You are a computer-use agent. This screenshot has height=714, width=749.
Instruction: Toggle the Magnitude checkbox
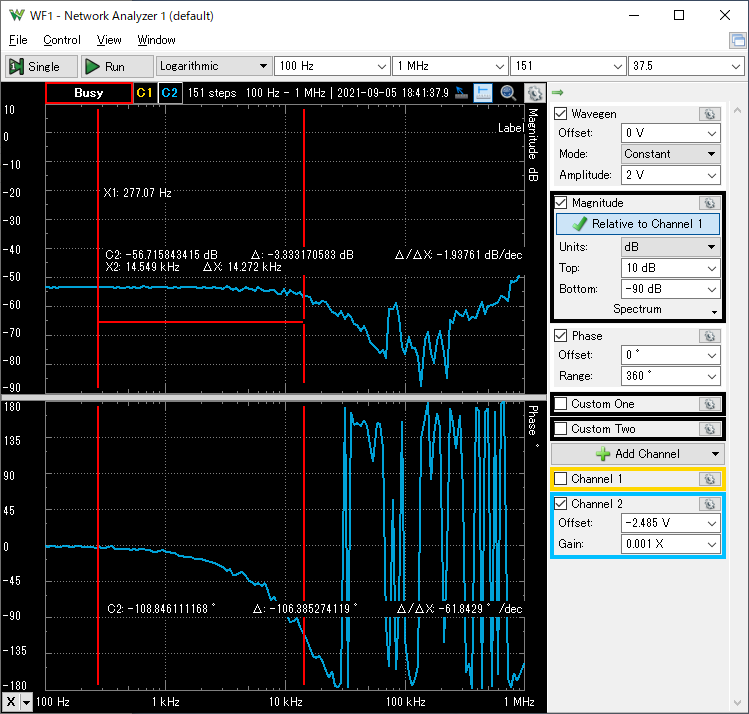(x=561, y=202)
